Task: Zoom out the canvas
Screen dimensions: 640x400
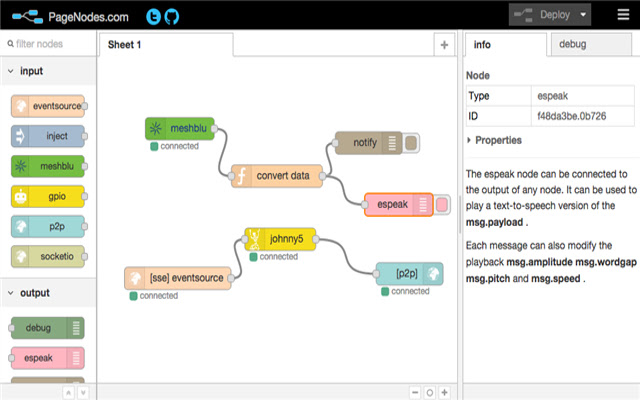Action: tap(415, 393)
